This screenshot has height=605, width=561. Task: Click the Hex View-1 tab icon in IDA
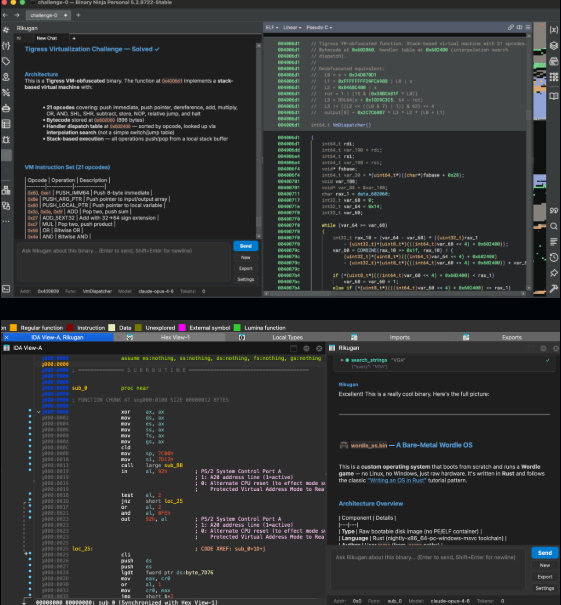point(130,337)
